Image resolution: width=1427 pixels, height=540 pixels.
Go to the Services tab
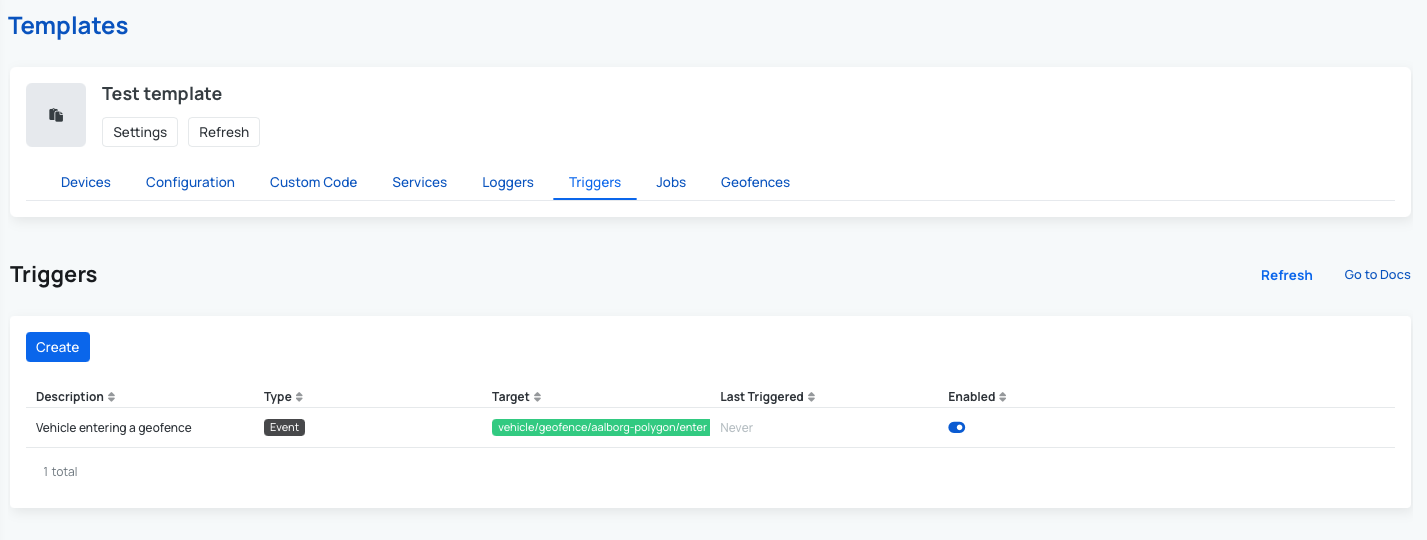pyautogui.click(x=419, y=183)
